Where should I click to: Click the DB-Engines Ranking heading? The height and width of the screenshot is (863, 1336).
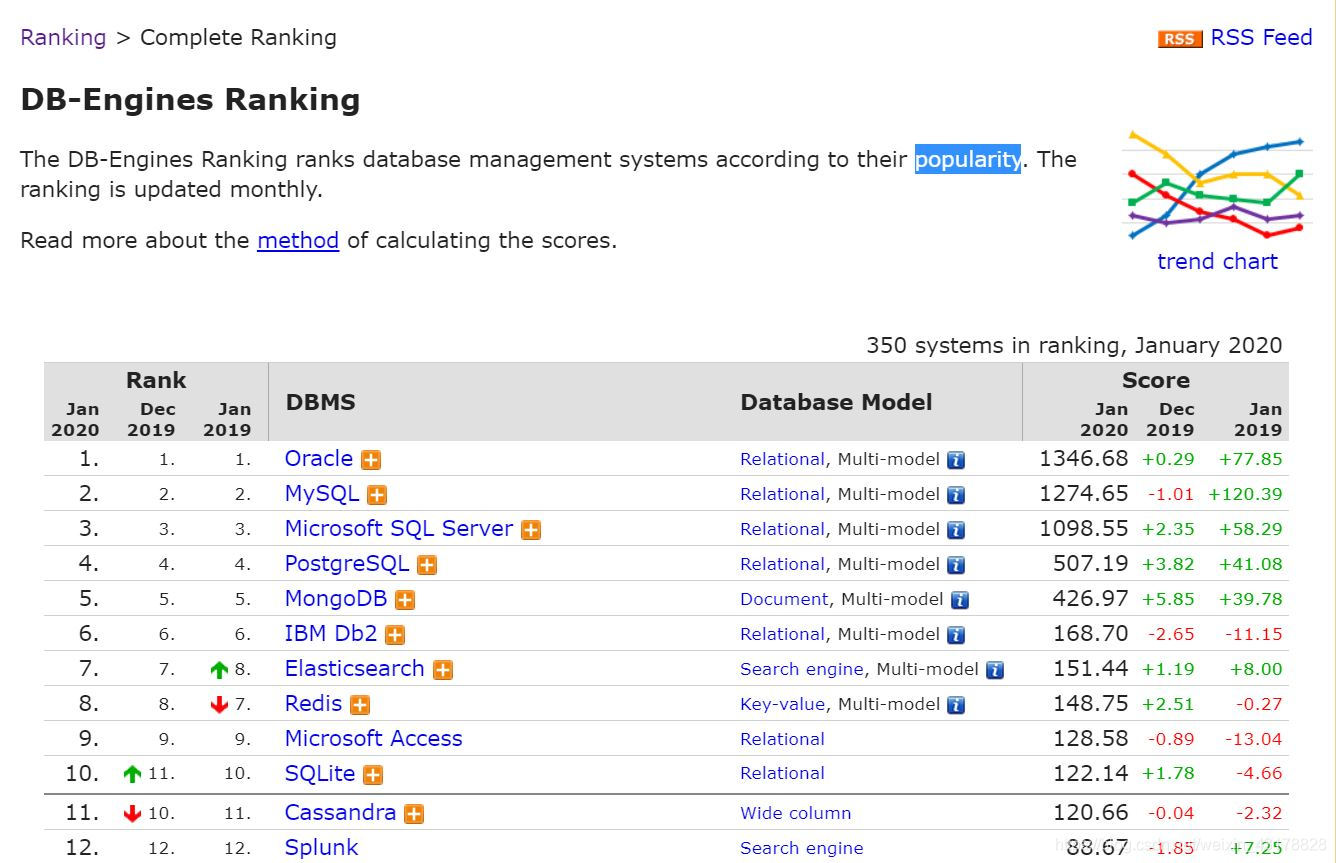[190, 100]
